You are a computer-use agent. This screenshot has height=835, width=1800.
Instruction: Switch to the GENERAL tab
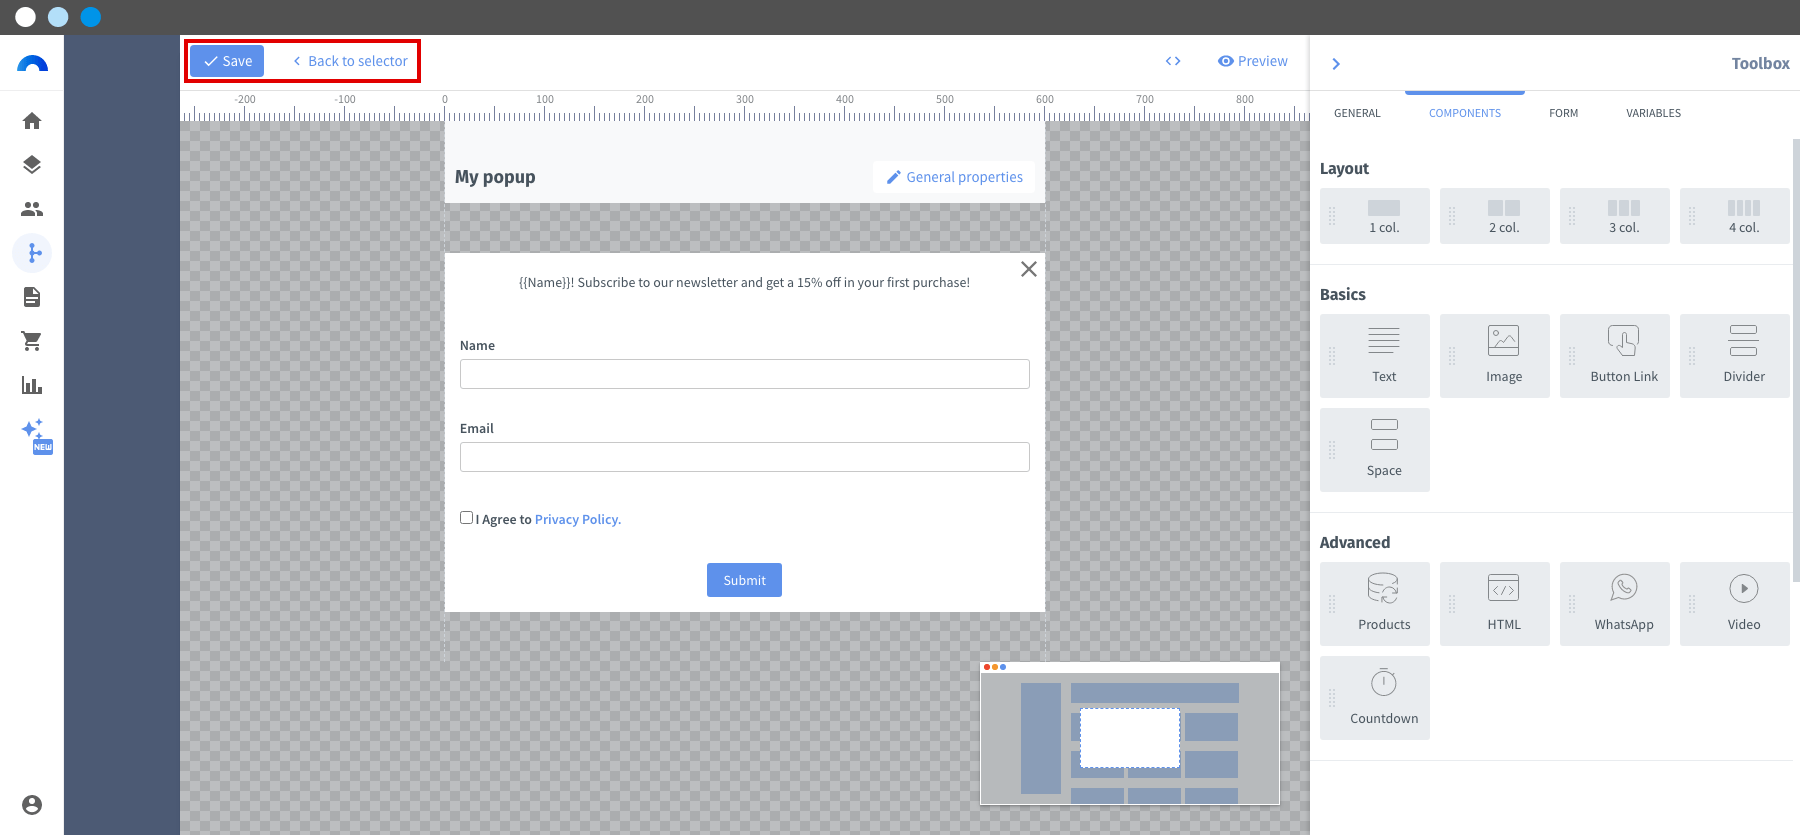tap(1357, 113)
